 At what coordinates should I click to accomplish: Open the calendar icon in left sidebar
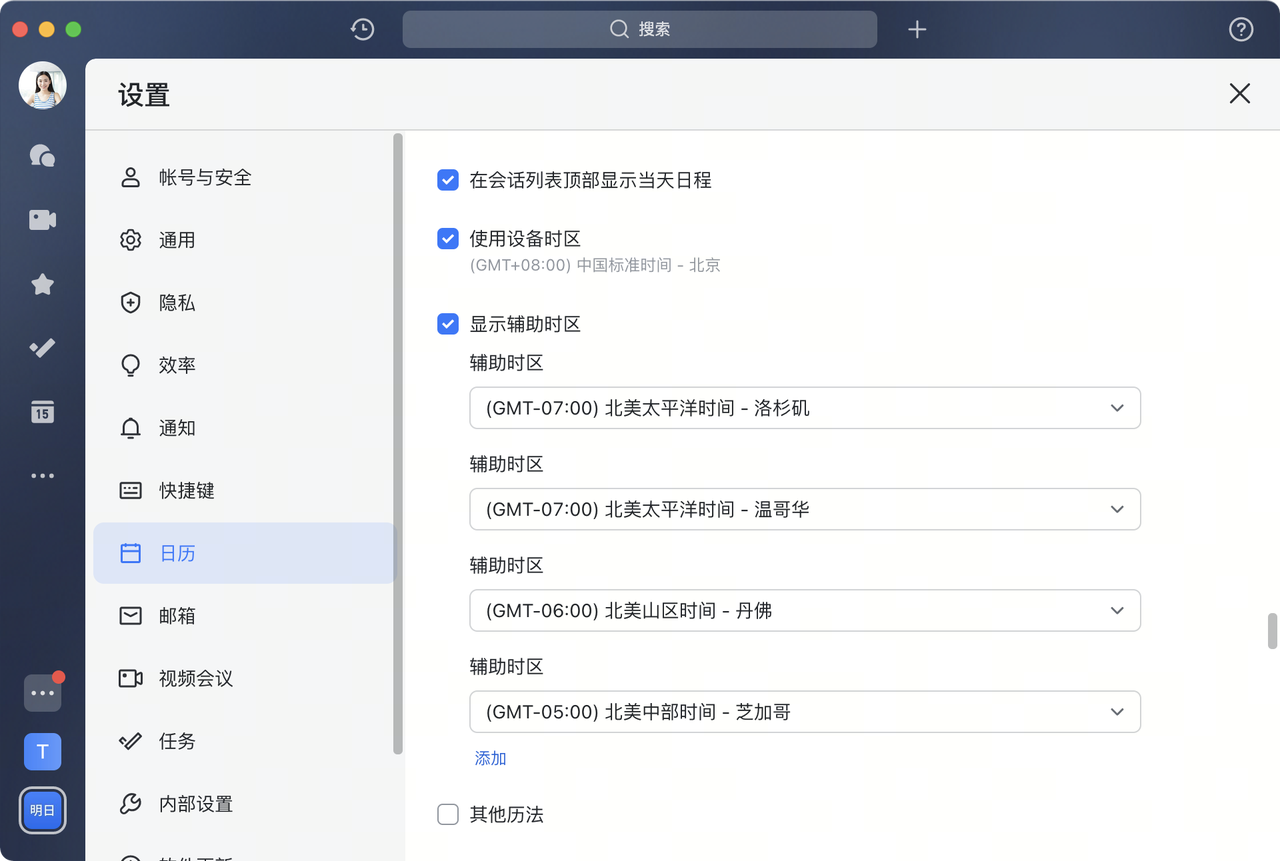[42, 412]
